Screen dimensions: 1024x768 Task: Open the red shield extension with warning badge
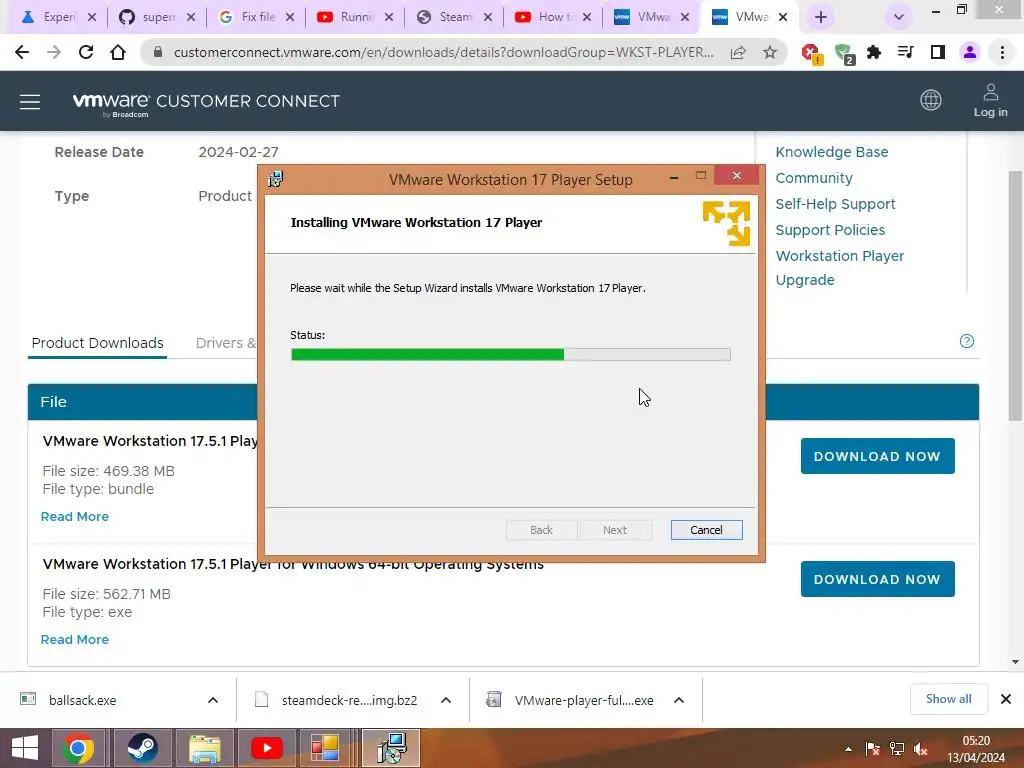click(x=812, y=54)
